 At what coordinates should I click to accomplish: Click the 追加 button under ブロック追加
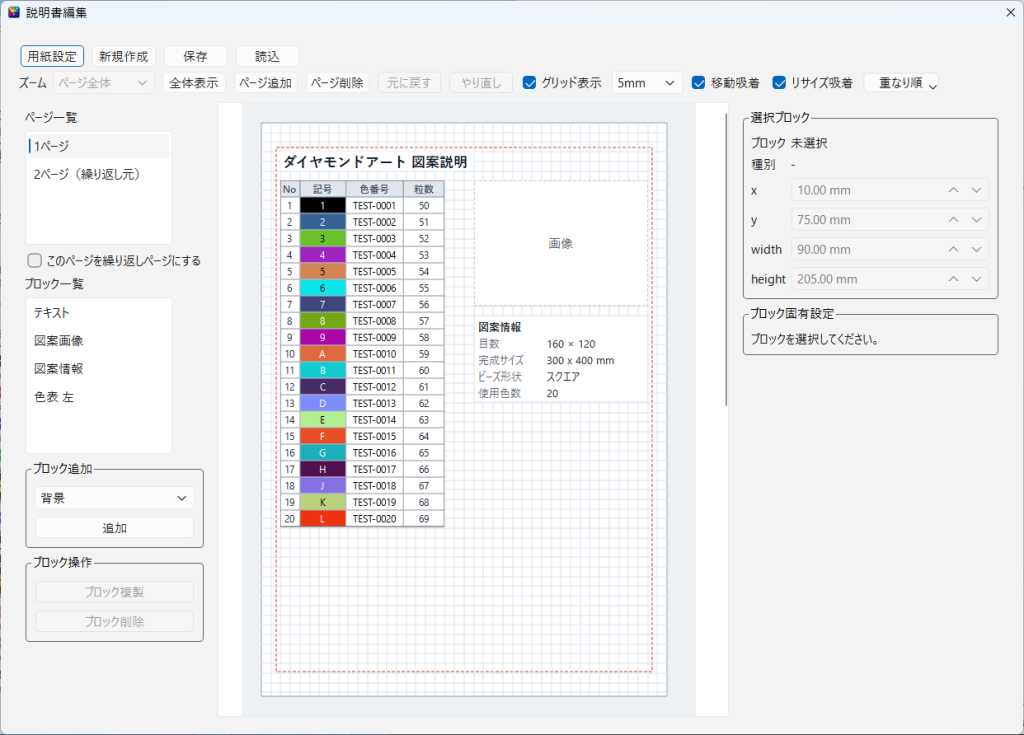click(x=114, y=528)
